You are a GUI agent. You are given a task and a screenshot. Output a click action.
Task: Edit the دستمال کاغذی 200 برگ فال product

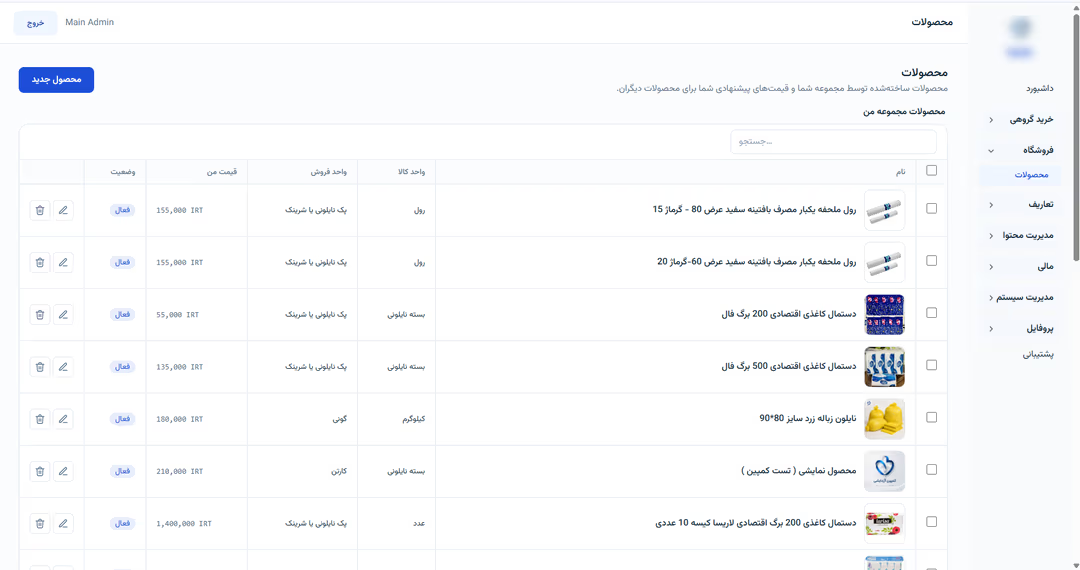pos(63,315)
